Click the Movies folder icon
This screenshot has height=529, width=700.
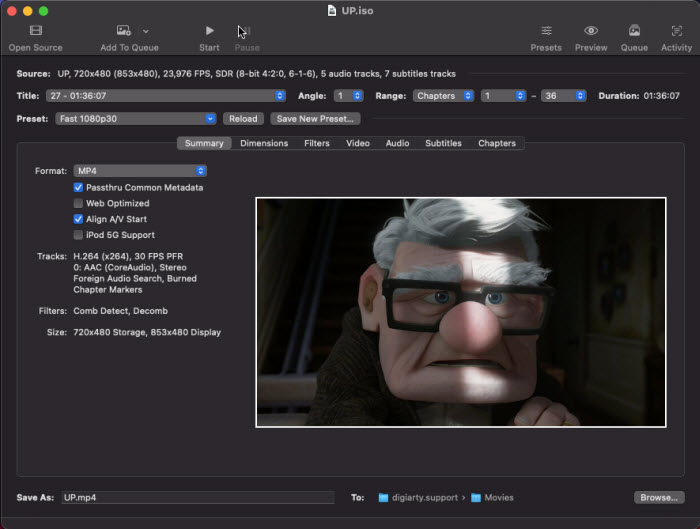[476, 497]
